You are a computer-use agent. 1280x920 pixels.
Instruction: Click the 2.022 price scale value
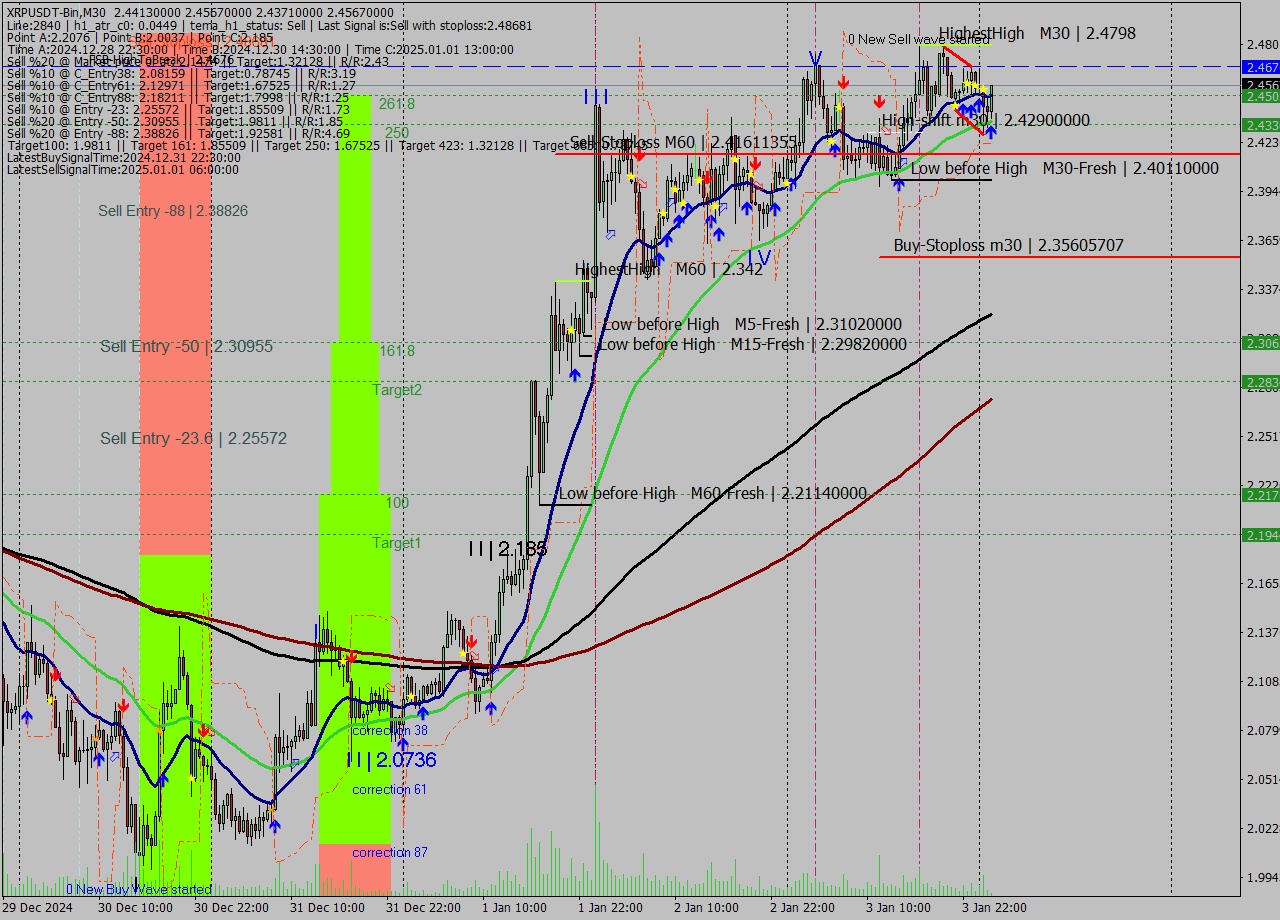(x=1262, y=828)
